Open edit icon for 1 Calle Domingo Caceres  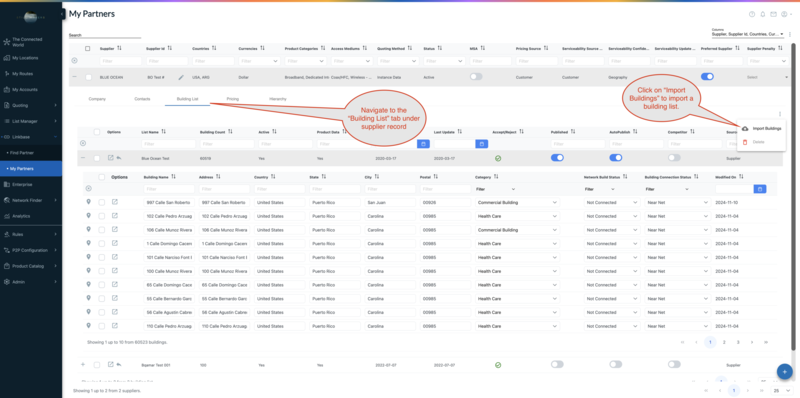point(115,243)
